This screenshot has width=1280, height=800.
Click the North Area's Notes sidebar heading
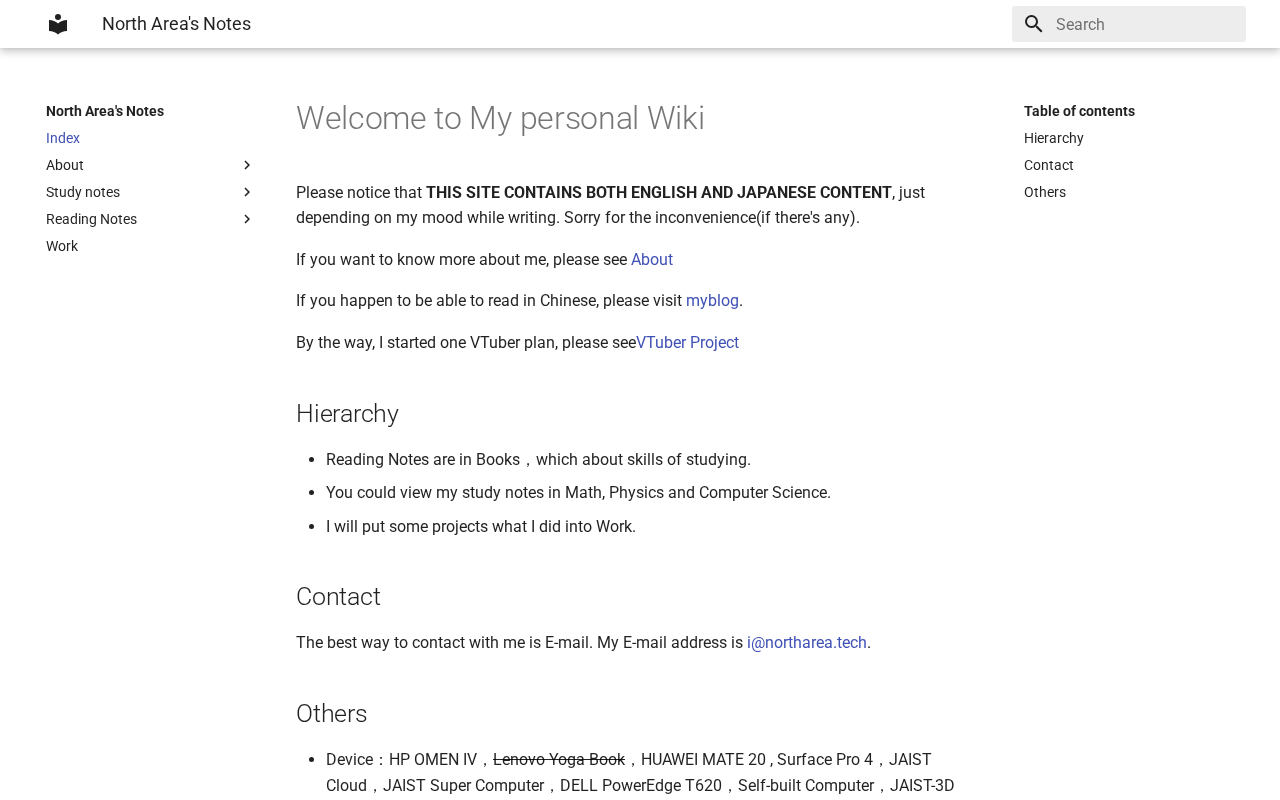click(x=105, y=111)
